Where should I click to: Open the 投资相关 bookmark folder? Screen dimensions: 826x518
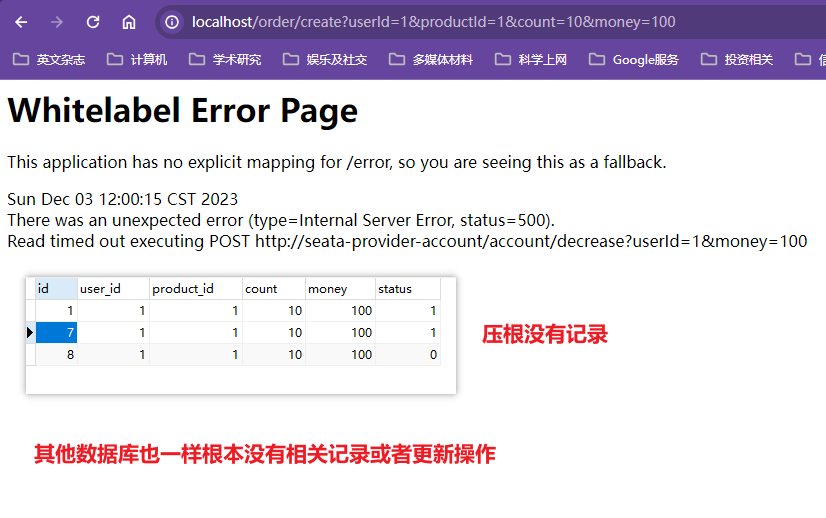coord(737,59)
